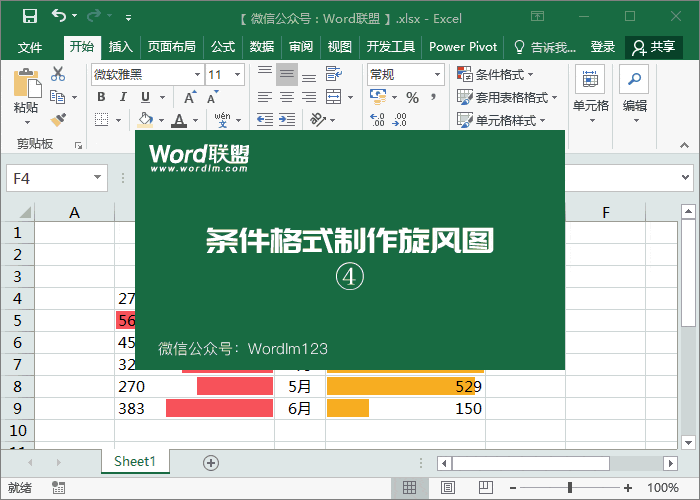Open the Name Box dropdown next to F4
Viewport: 700px width, 500px height.
coord(97,178)
